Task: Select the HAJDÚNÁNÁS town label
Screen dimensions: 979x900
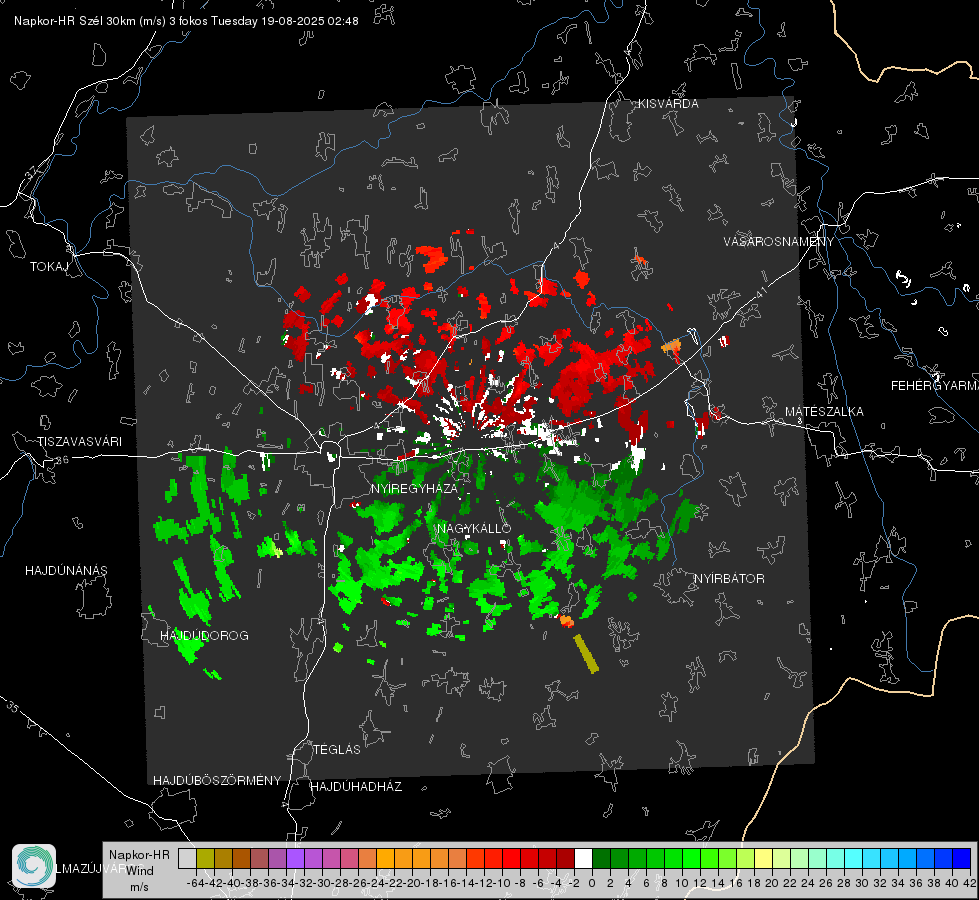Action: [66, 570]
